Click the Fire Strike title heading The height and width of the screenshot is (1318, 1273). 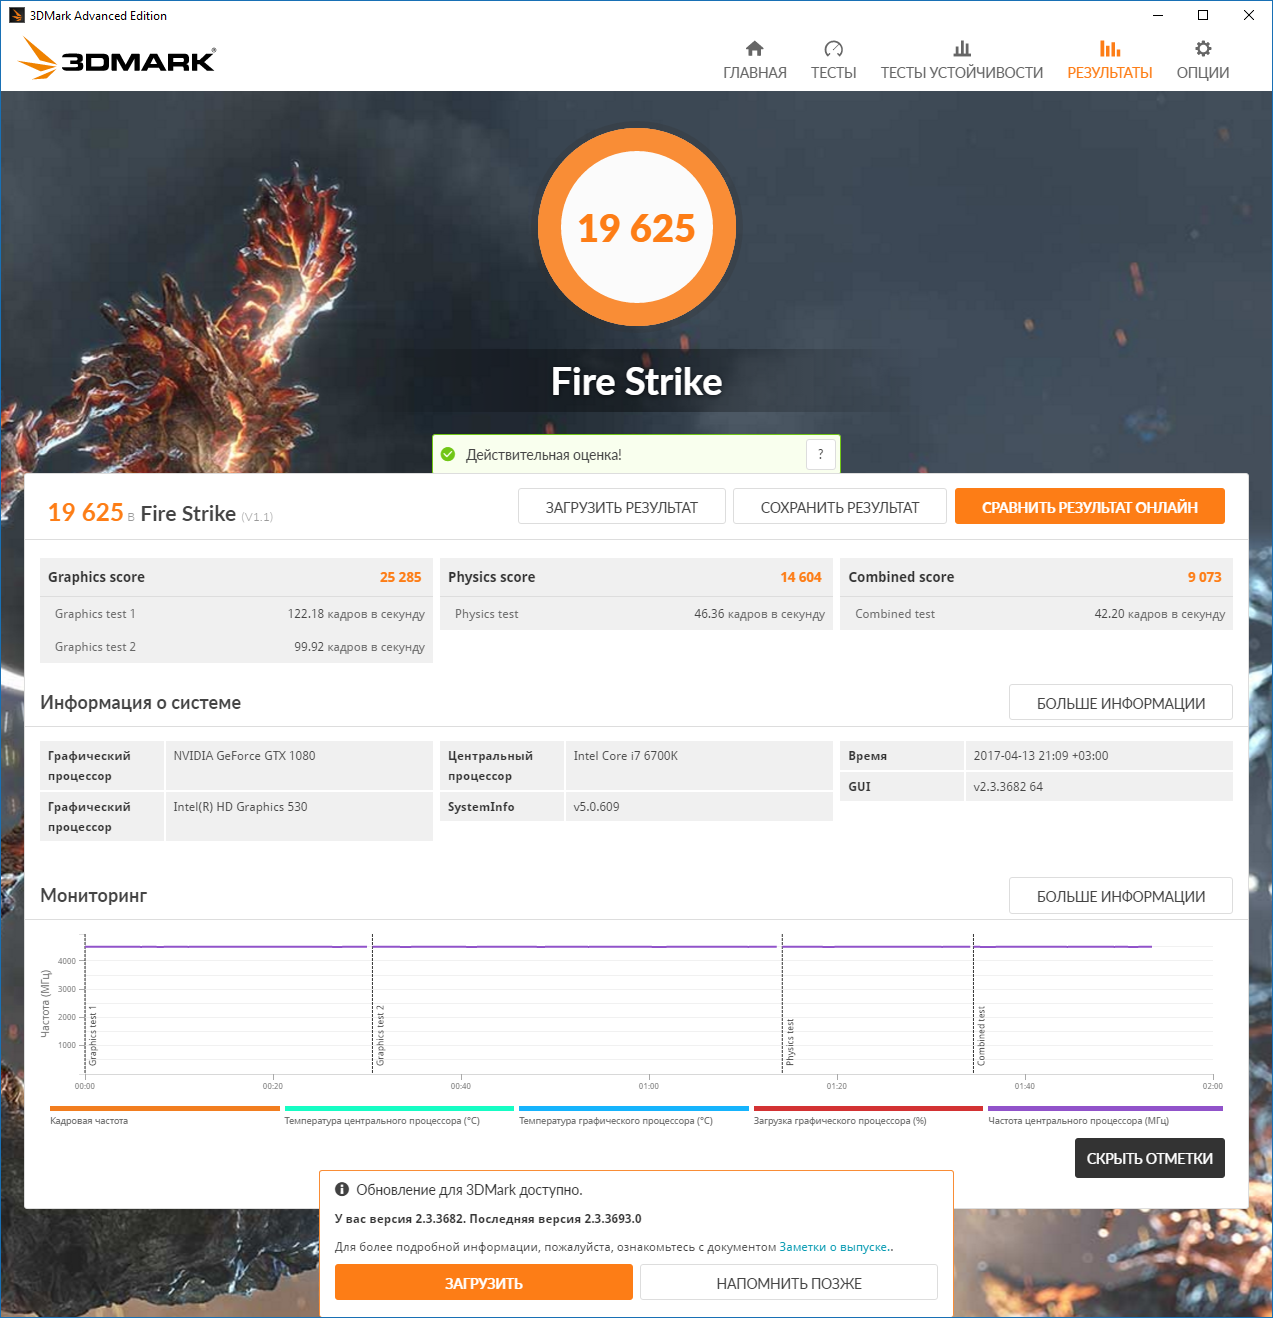pyautogui.click(x=637, y=382)
